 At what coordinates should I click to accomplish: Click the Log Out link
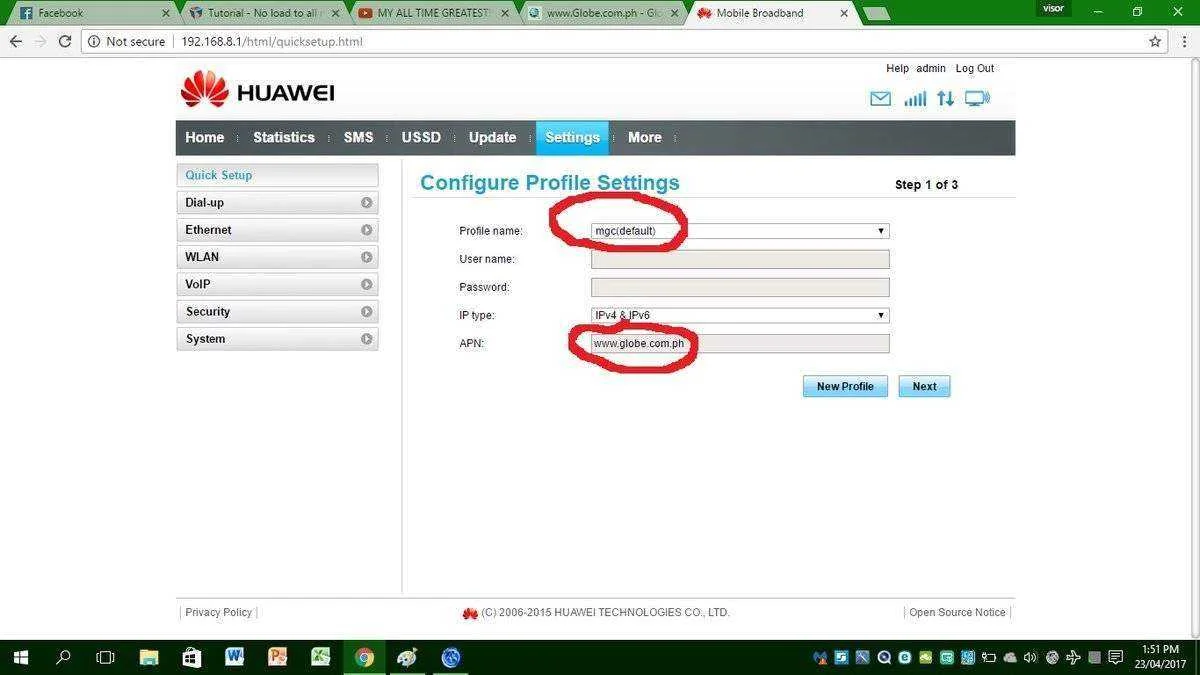click(974, 68)
